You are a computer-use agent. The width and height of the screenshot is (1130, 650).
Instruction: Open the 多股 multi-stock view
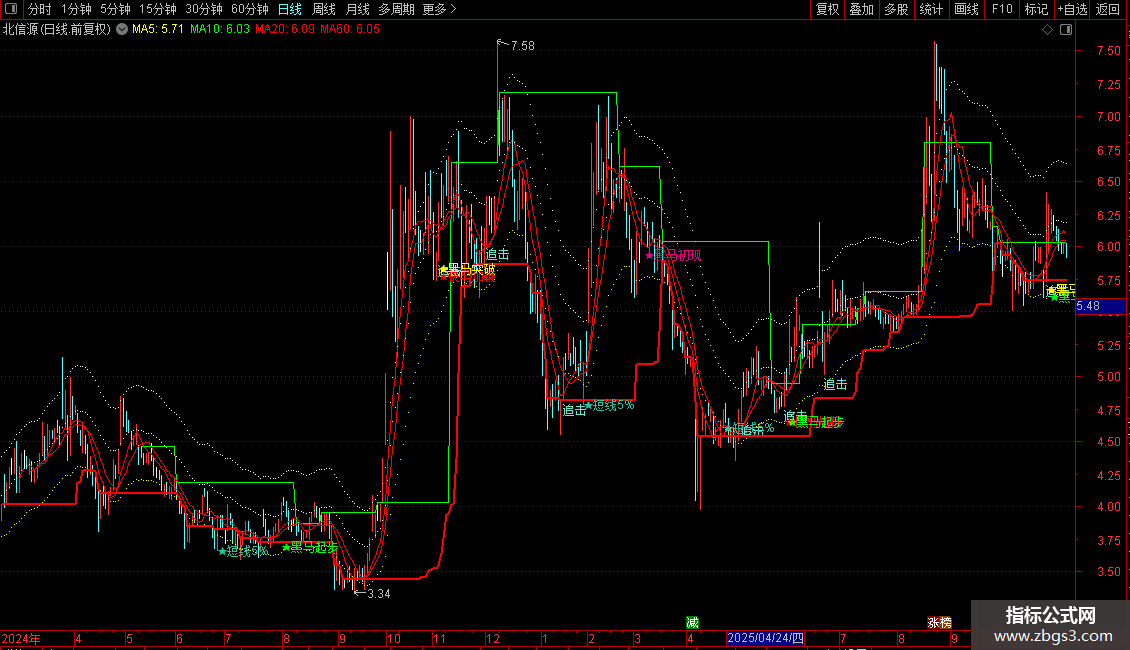pos(896,9)
